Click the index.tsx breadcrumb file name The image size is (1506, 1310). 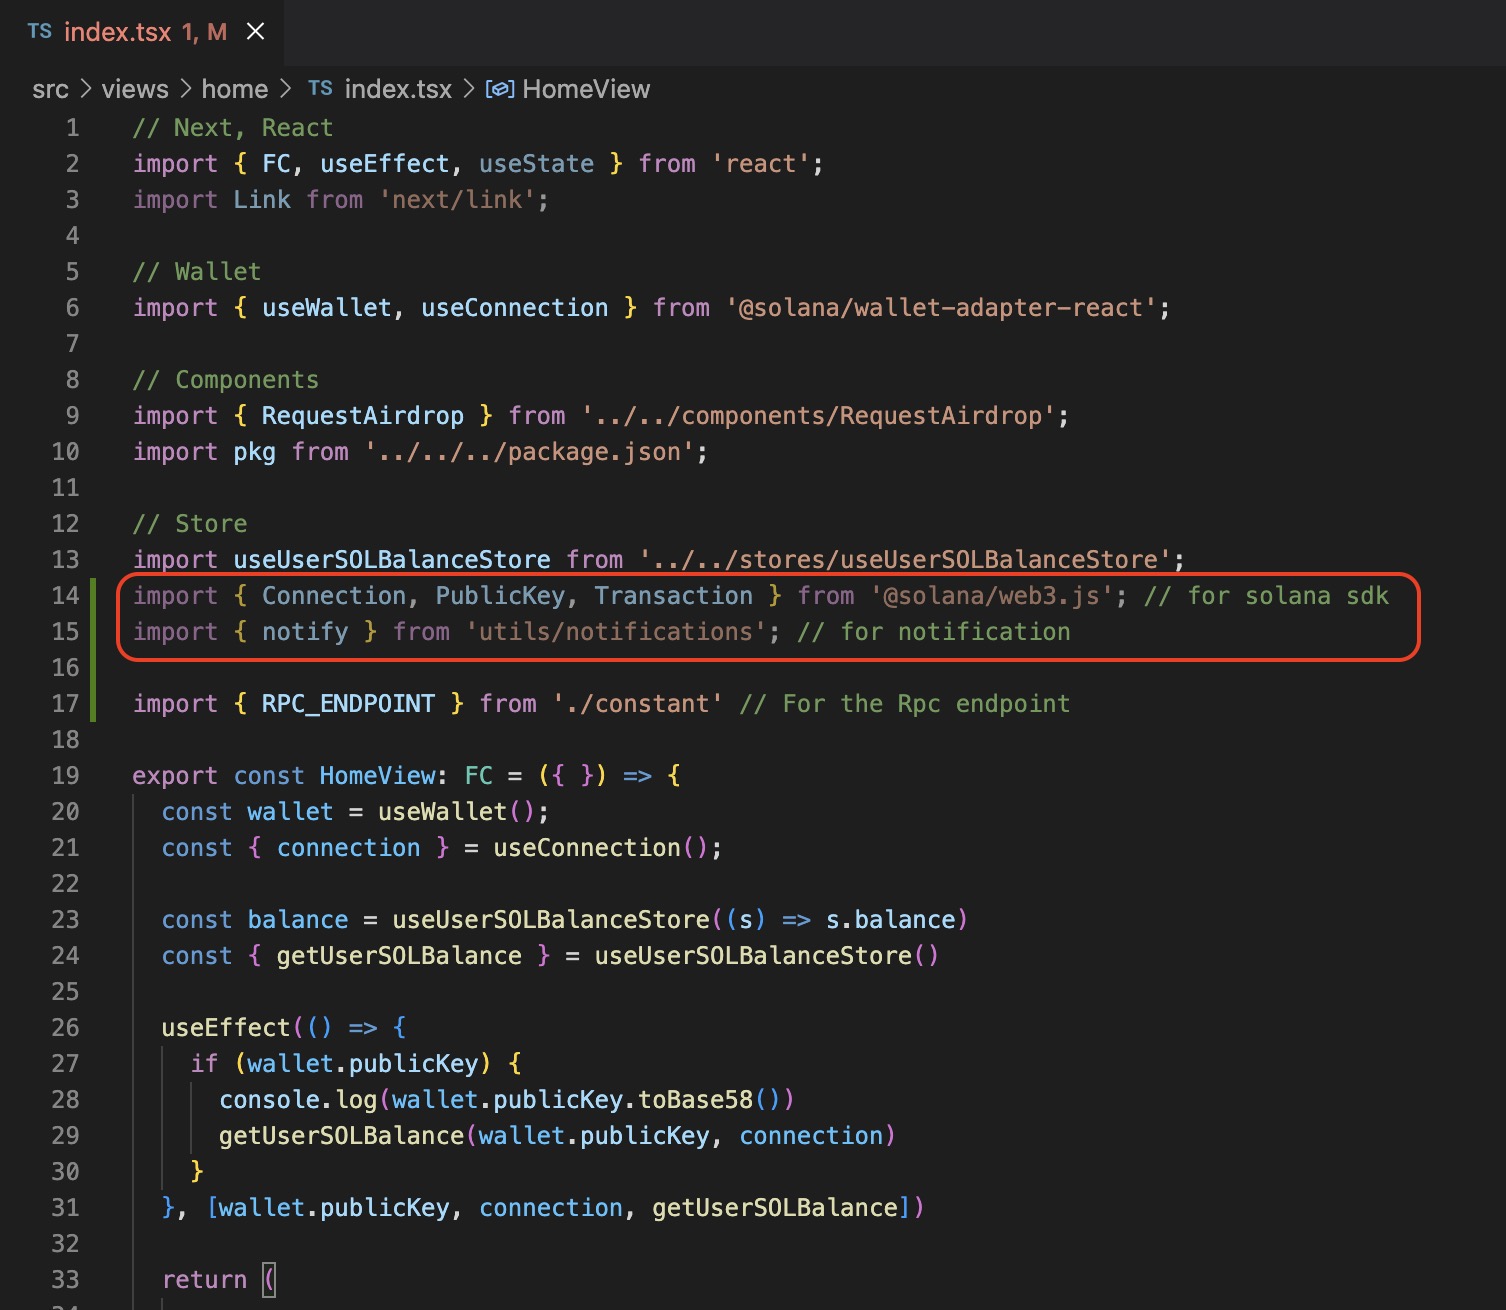(x=398, y=89)
